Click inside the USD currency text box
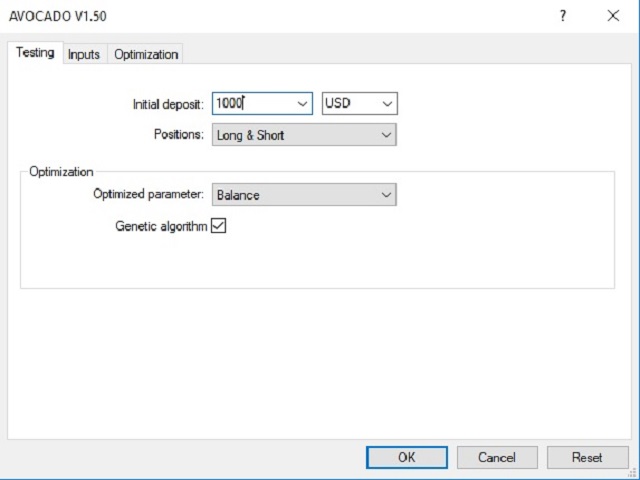Viewport: 640px width, 480px height. (351, 103)
